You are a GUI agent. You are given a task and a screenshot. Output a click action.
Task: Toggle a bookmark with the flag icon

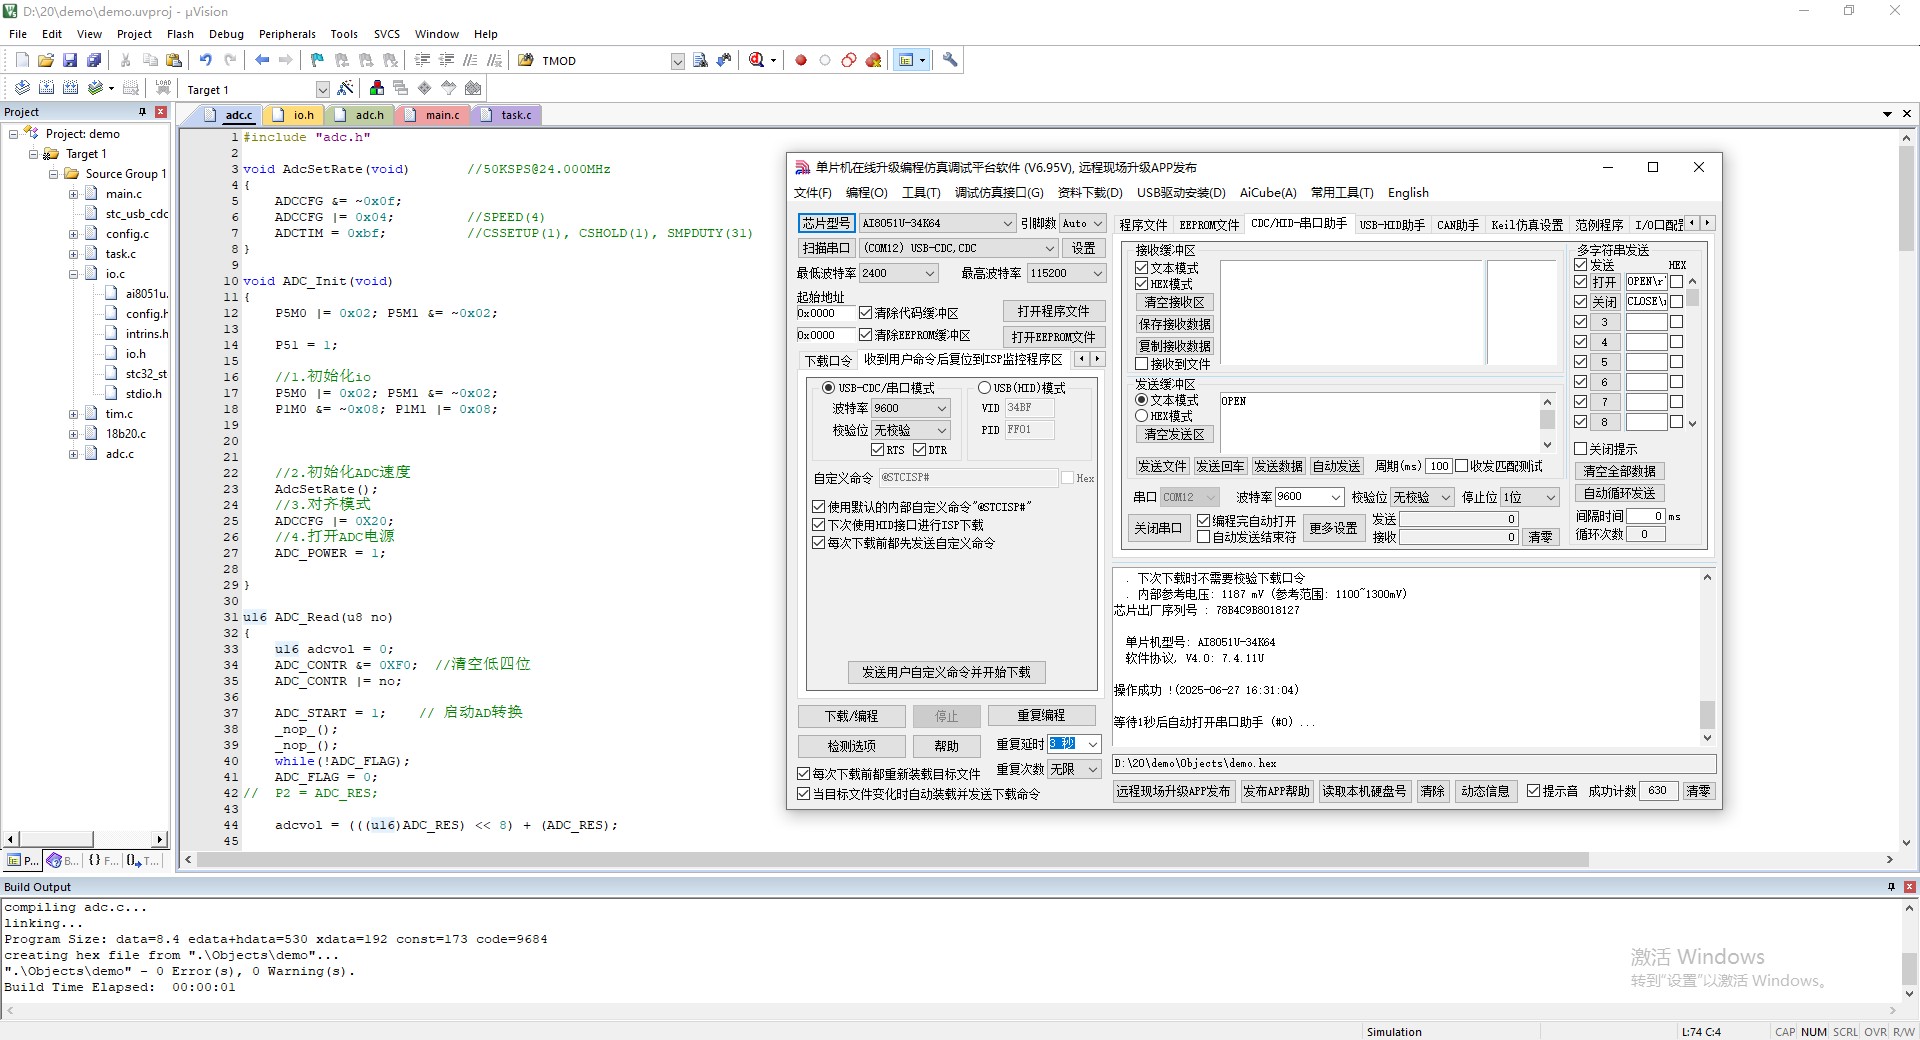(317, 60)
